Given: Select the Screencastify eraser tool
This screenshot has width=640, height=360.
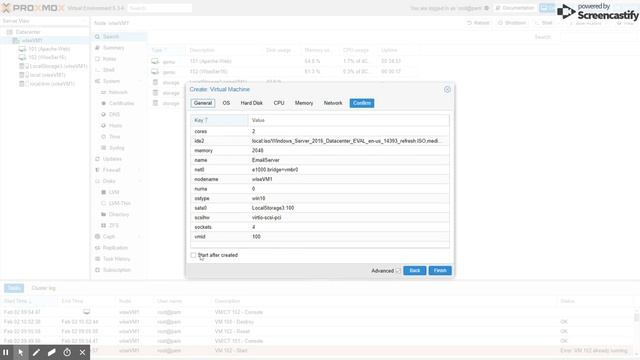Looking at the screenshot, I should click(51, 352).
